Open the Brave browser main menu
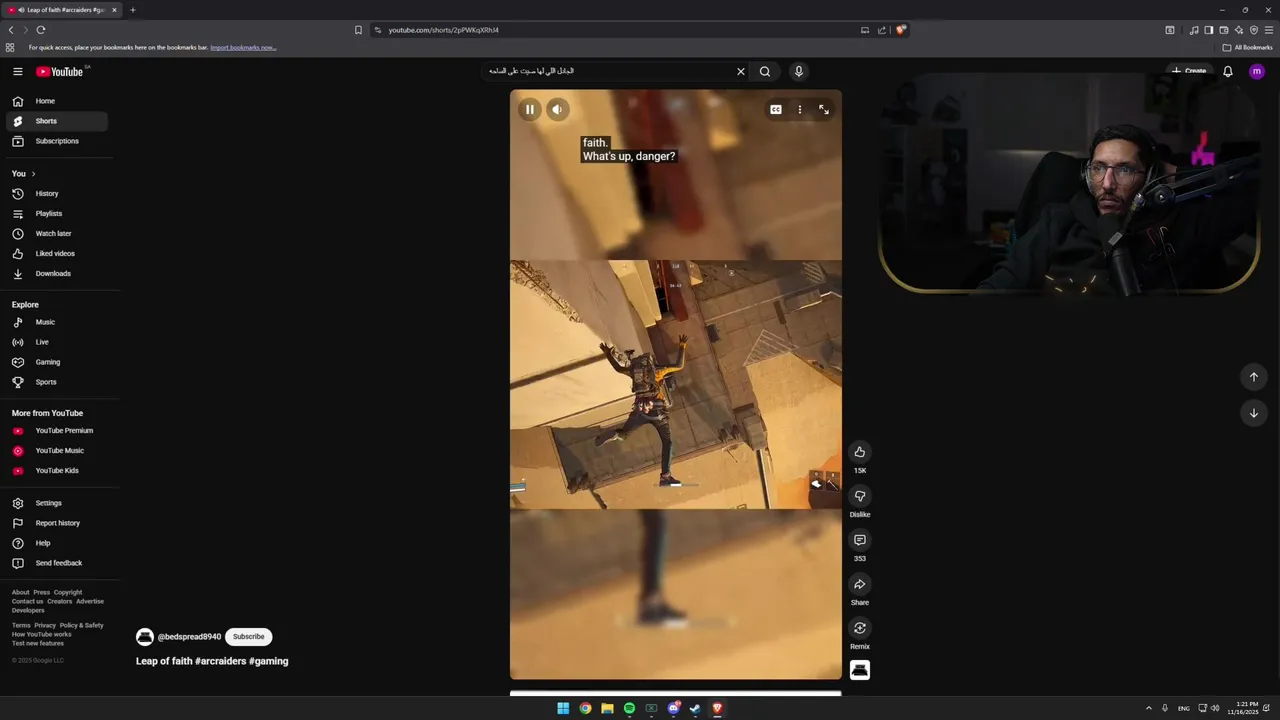 click(x=1269, y=30)
